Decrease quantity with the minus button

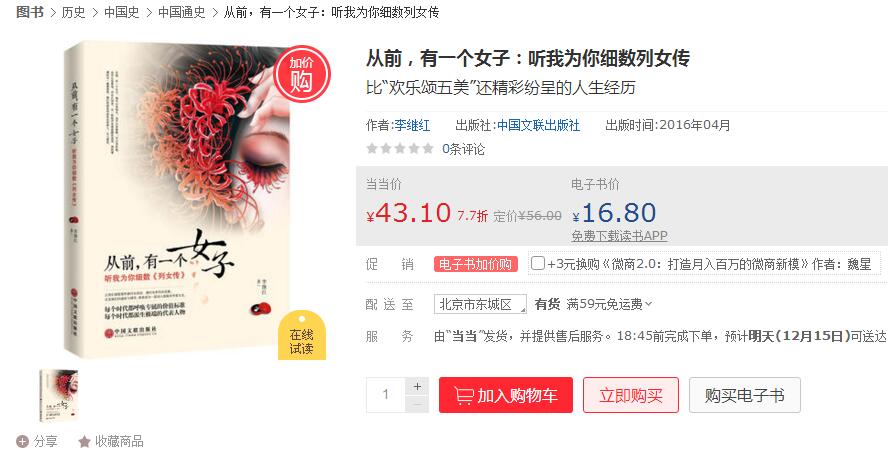pos(417,404)
